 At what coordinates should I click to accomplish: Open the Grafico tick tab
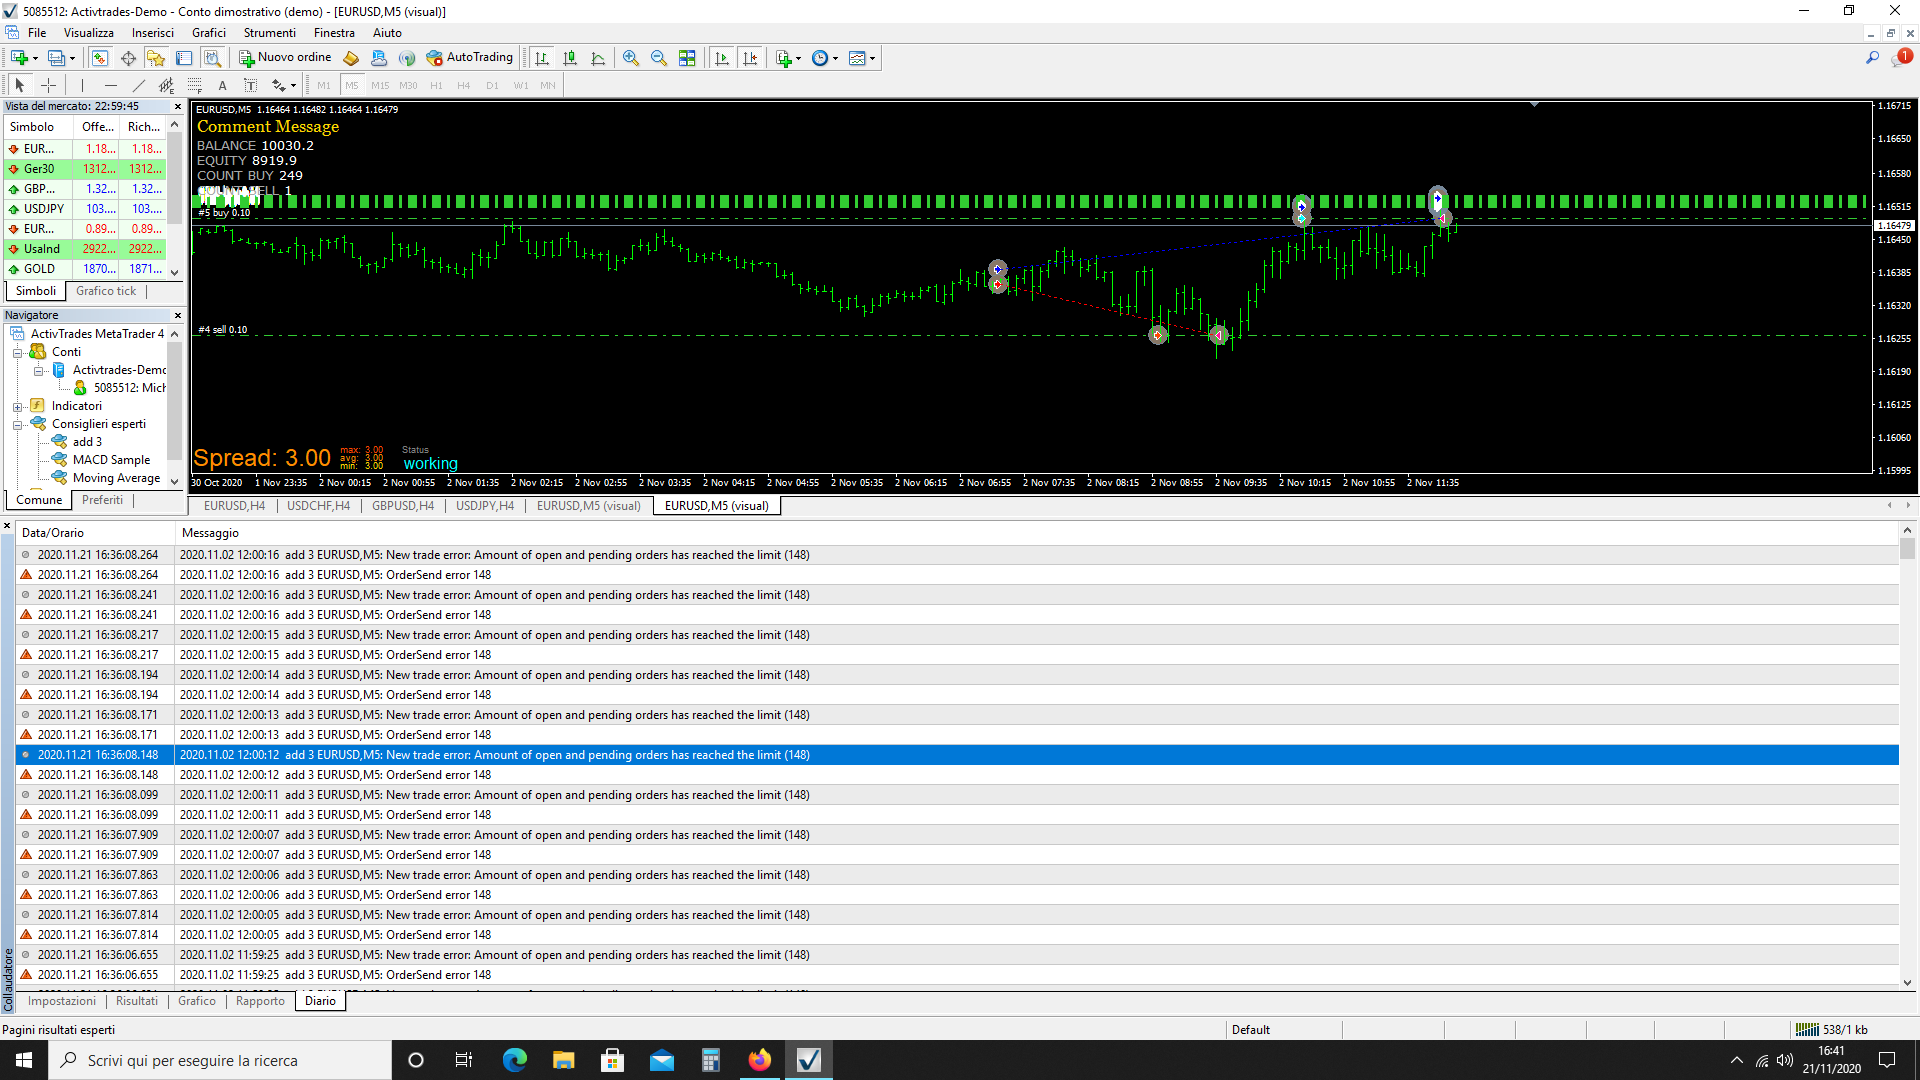click(x=106, y=291)
